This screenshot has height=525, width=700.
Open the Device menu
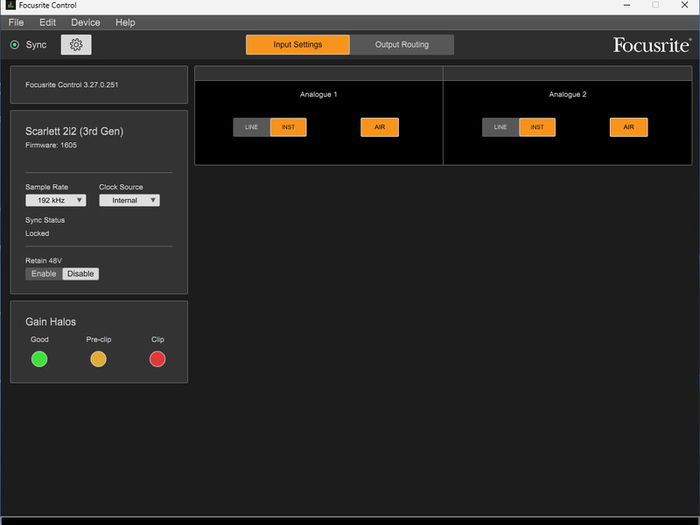(x=85, y=22)
